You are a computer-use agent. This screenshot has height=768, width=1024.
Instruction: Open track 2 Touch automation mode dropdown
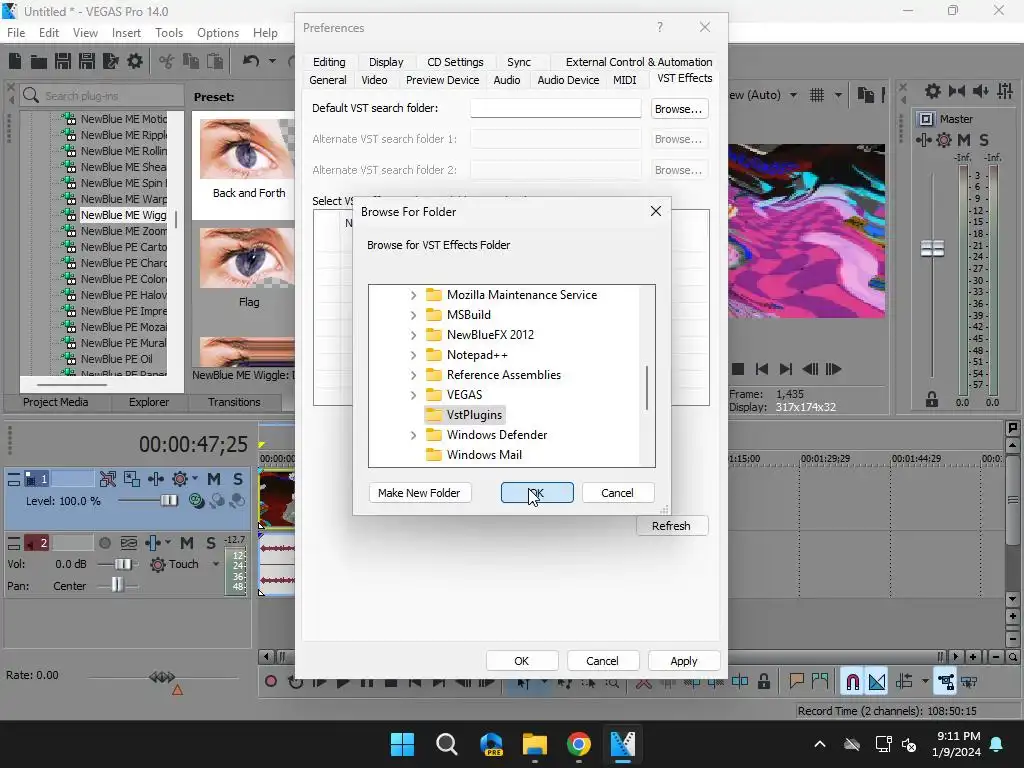(x=216, y=564)
